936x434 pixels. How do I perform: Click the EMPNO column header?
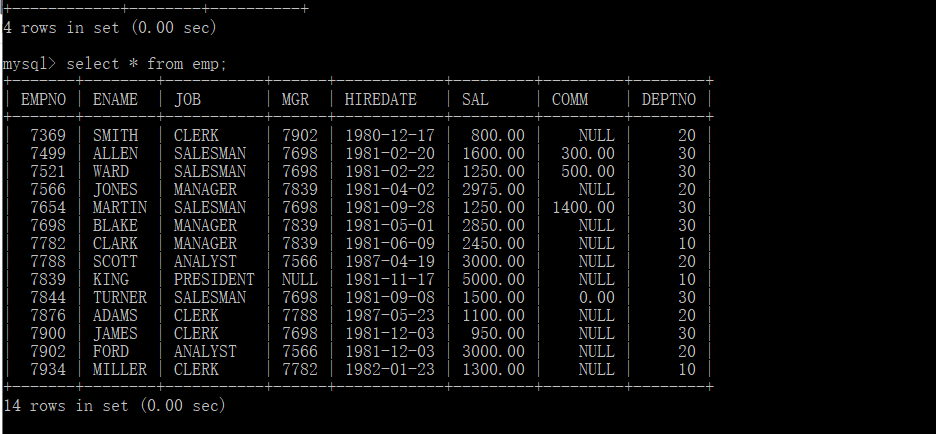click(x=43, y=99)
